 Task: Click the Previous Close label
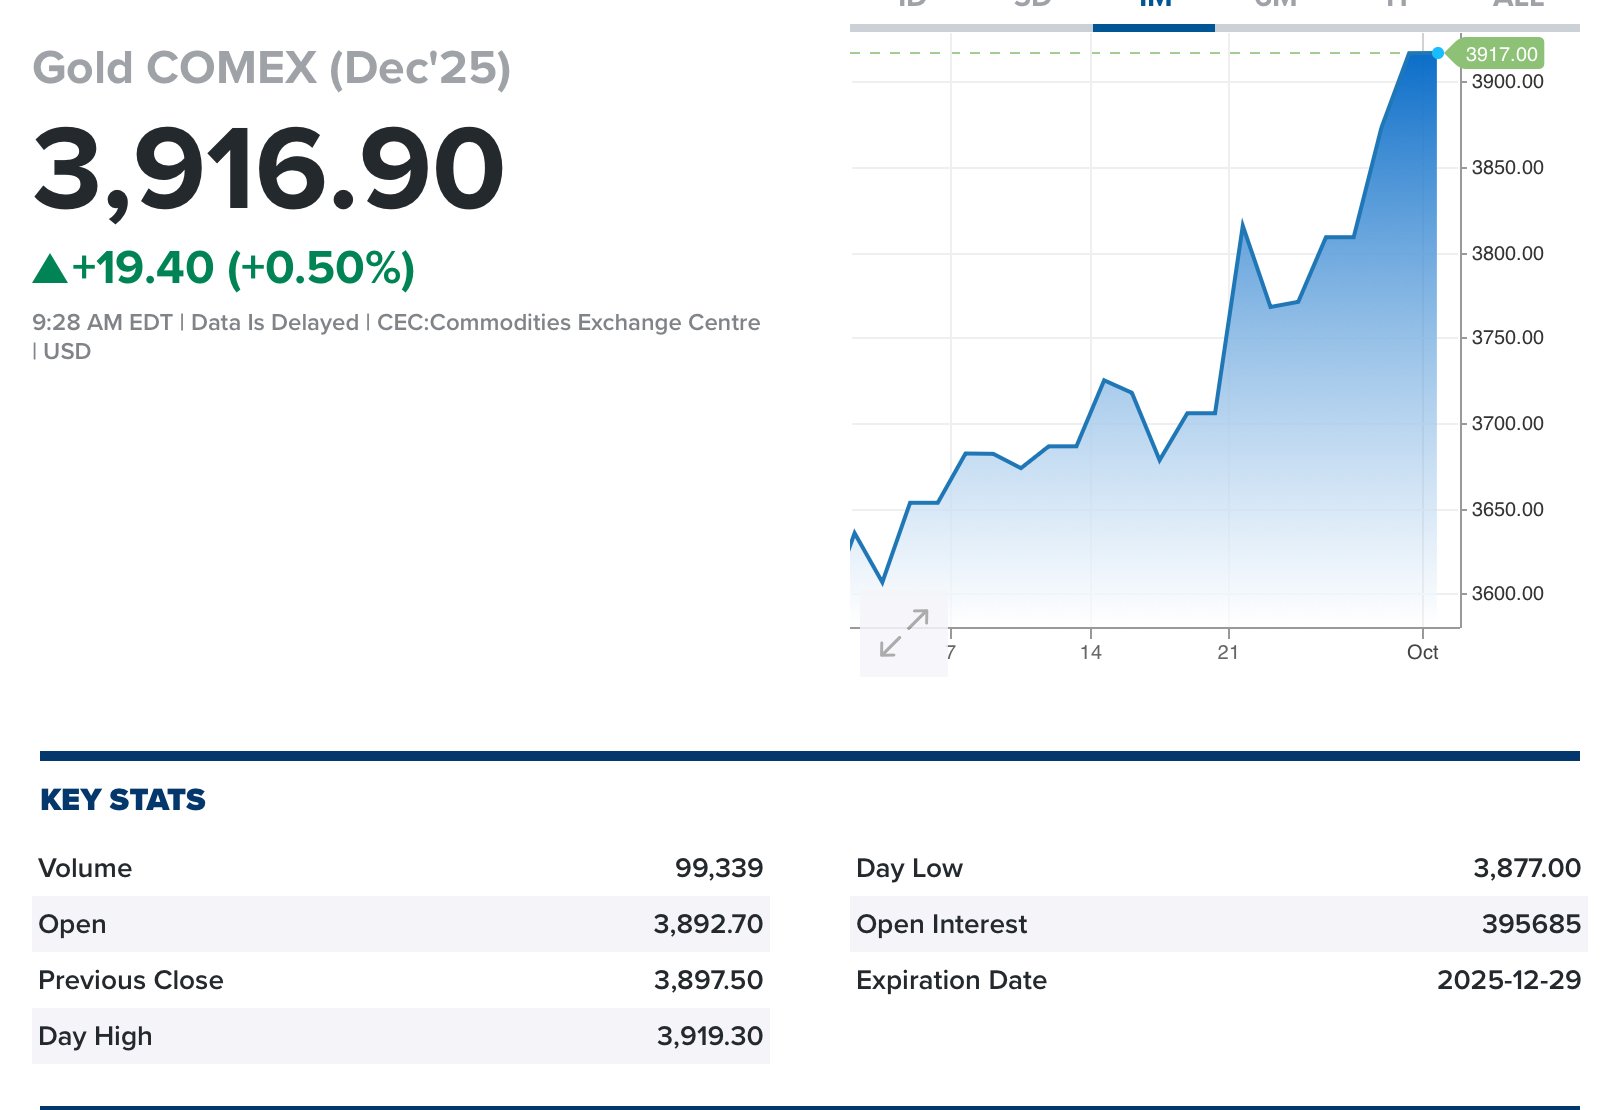[131, 980]
